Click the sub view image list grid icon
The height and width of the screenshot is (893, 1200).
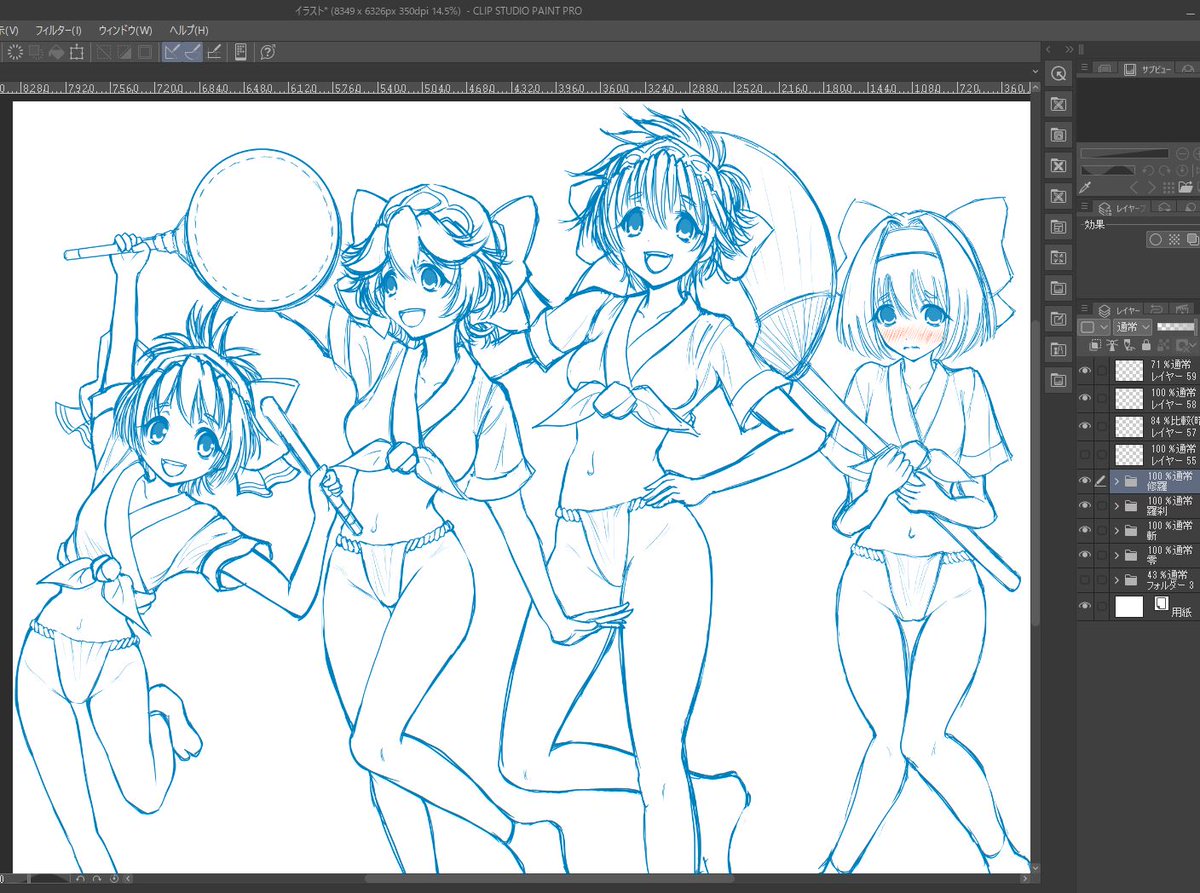pyautogui.click(x=1168, y=188)
